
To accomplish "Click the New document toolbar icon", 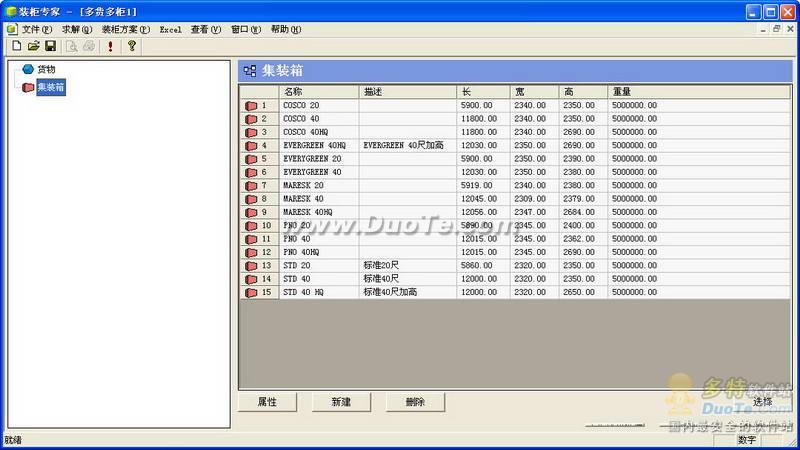I will click(16, 46).
